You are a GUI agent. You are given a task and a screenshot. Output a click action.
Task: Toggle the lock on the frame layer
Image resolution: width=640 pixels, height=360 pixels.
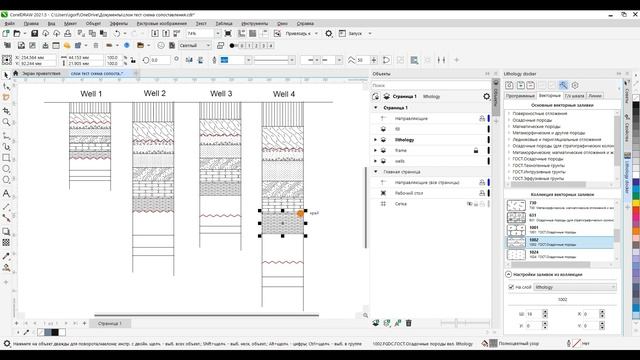(476, 150)
